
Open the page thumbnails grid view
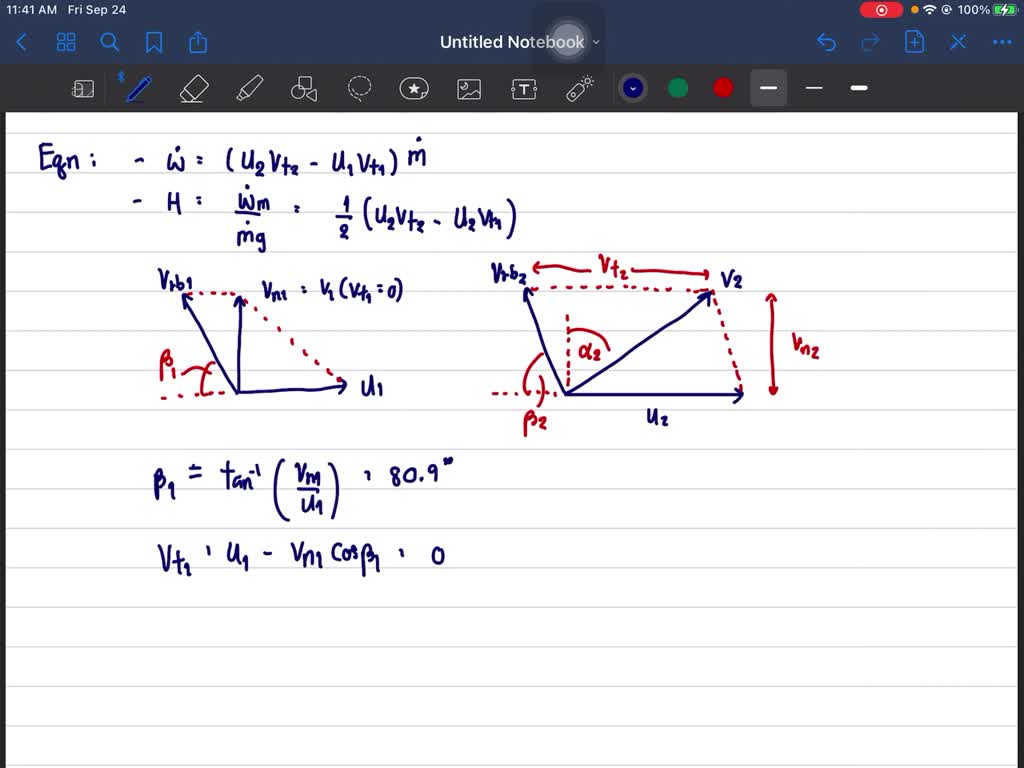point(66,42)
